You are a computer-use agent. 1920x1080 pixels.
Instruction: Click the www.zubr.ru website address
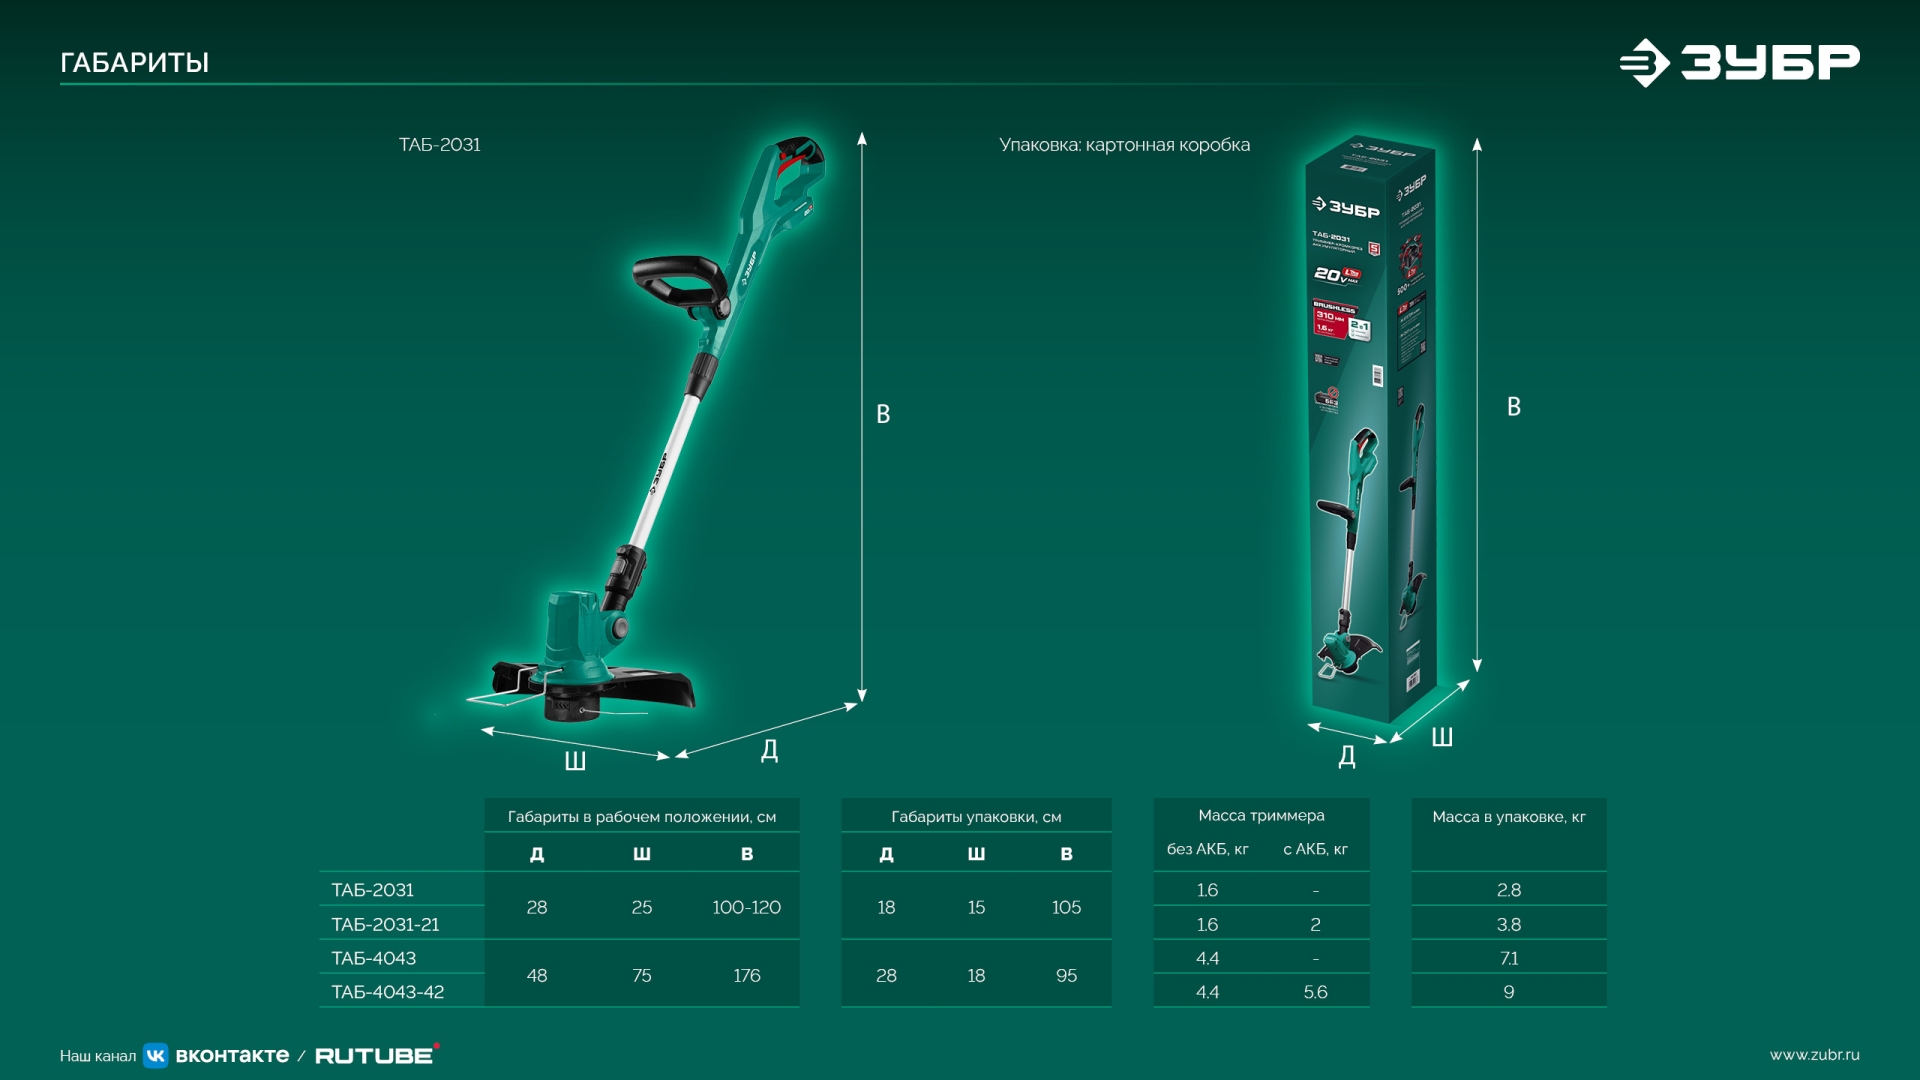[x=1814, y=1054]
